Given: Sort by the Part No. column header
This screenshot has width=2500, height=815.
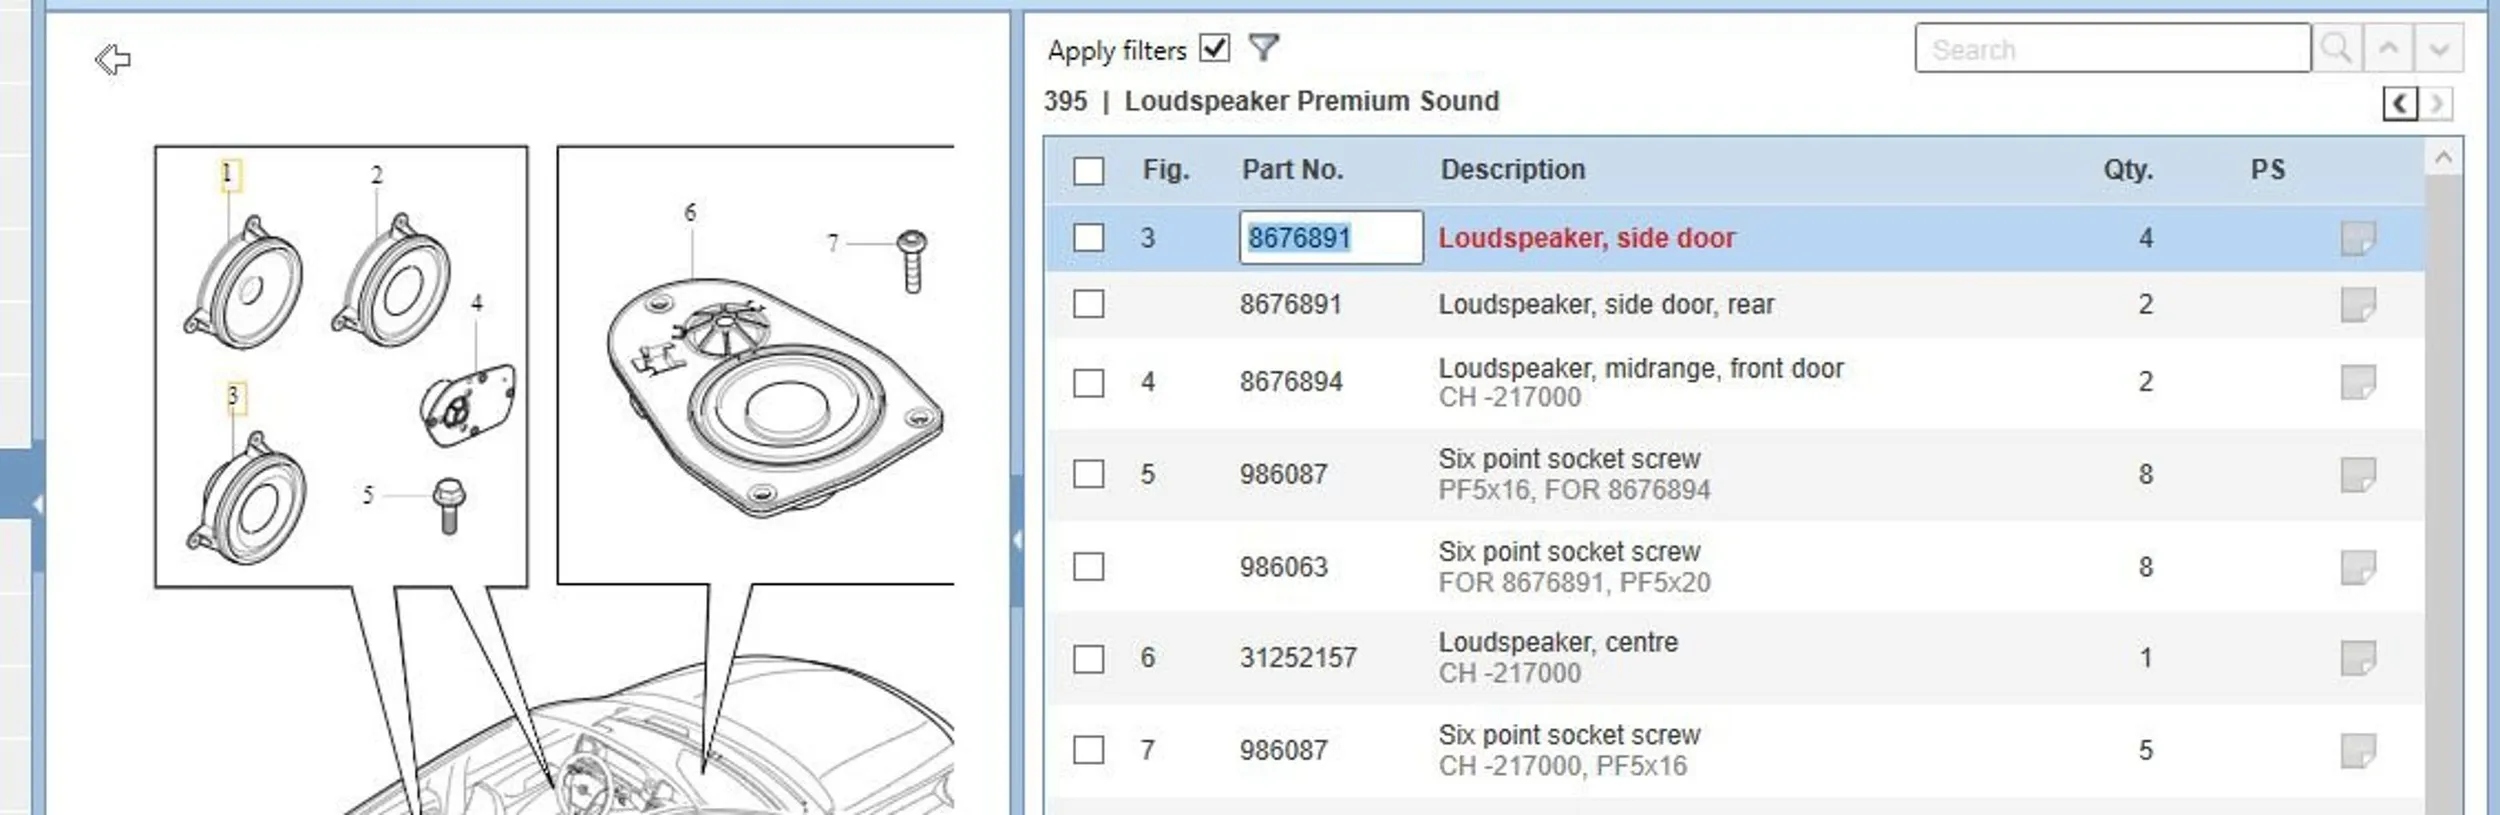Looking at the screenshot, I should click(x=1292, y=170).
